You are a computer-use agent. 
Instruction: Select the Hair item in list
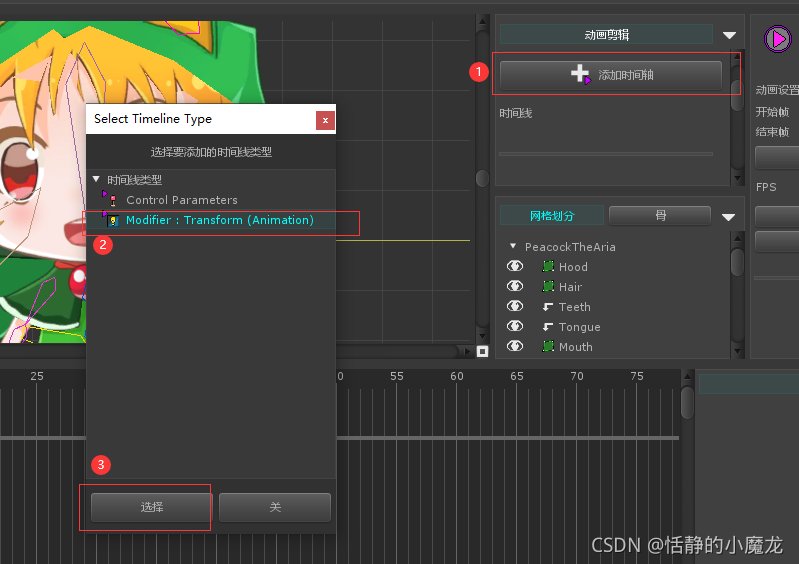(570, 287)
